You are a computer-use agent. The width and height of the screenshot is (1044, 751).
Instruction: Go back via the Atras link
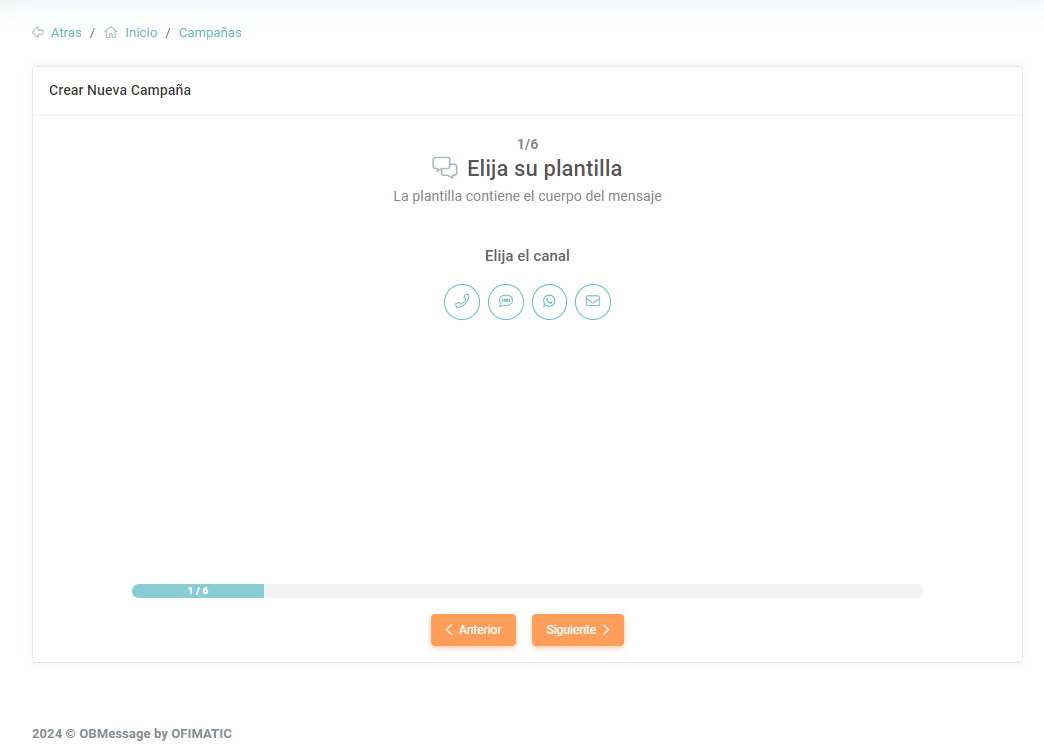point(66,33)
